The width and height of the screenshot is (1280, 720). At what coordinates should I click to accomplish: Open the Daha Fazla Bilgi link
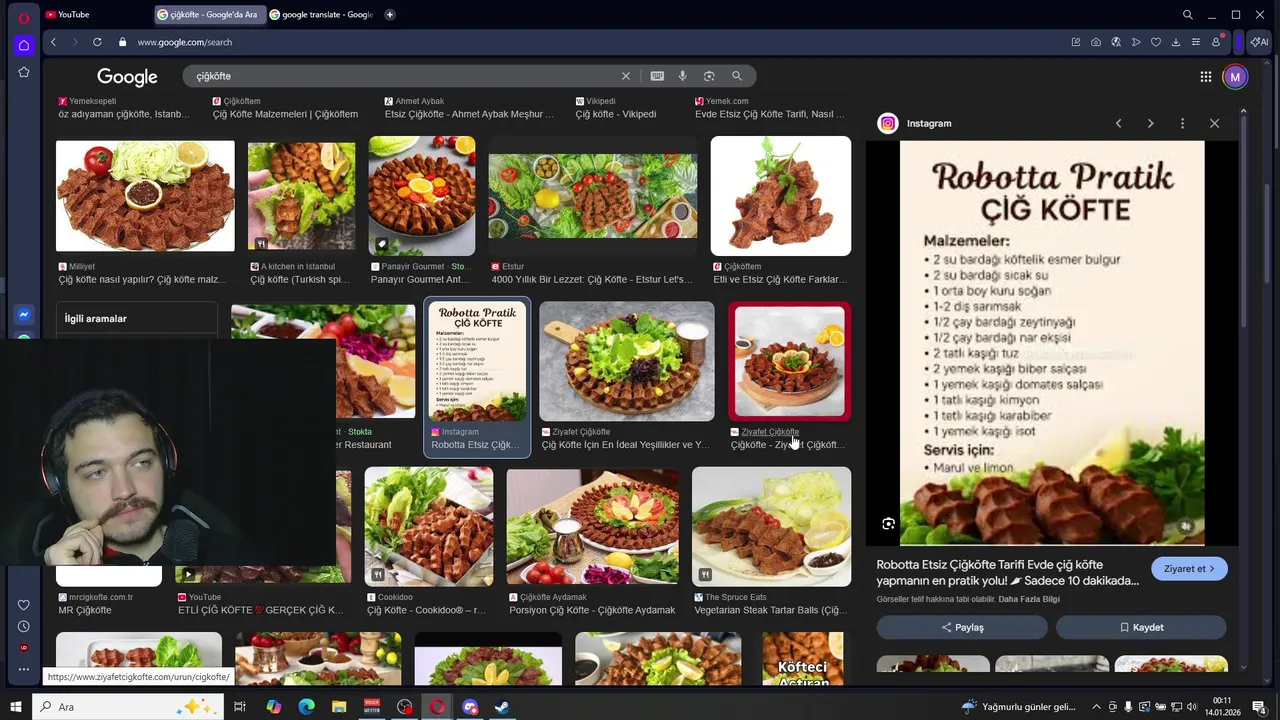[x=1029, y=599]
